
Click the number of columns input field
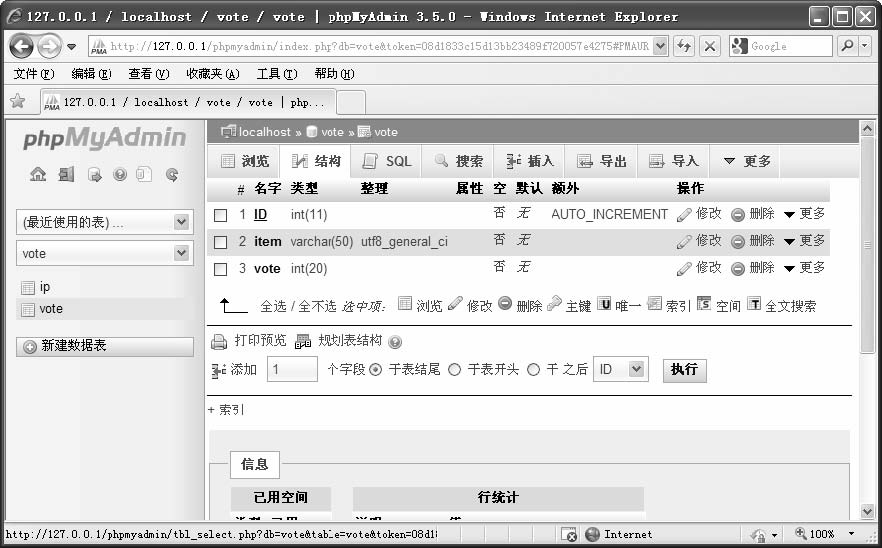[292, 370]
